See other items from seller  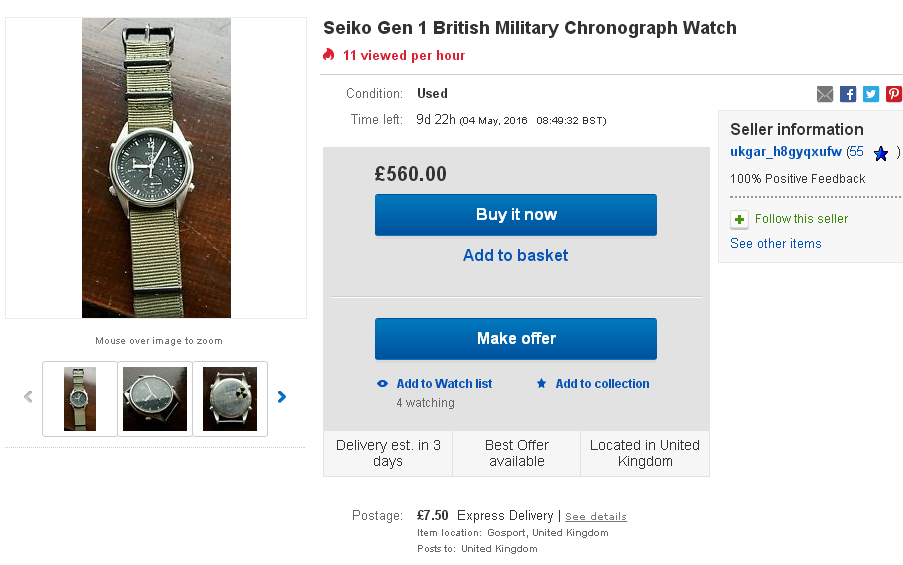pyautogui.click(x=776, y=244)
